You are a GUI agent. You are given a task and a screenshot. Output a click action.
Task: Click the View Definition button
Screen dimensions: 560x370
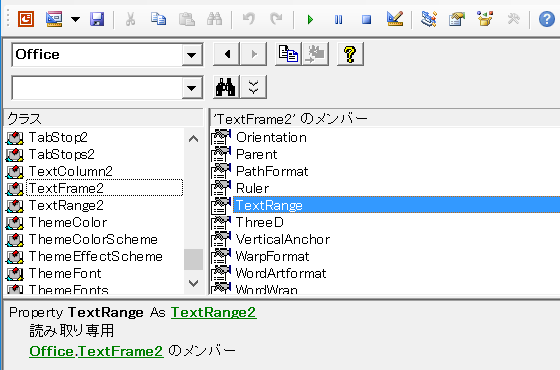[x=315, y=54]
